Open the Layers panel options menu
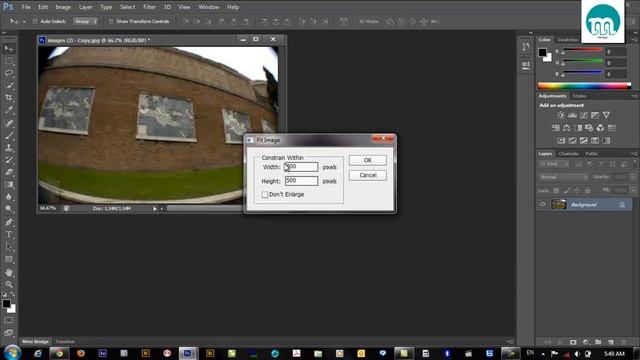The width and height of the screenshot is (640, 360). coord(635,153)
